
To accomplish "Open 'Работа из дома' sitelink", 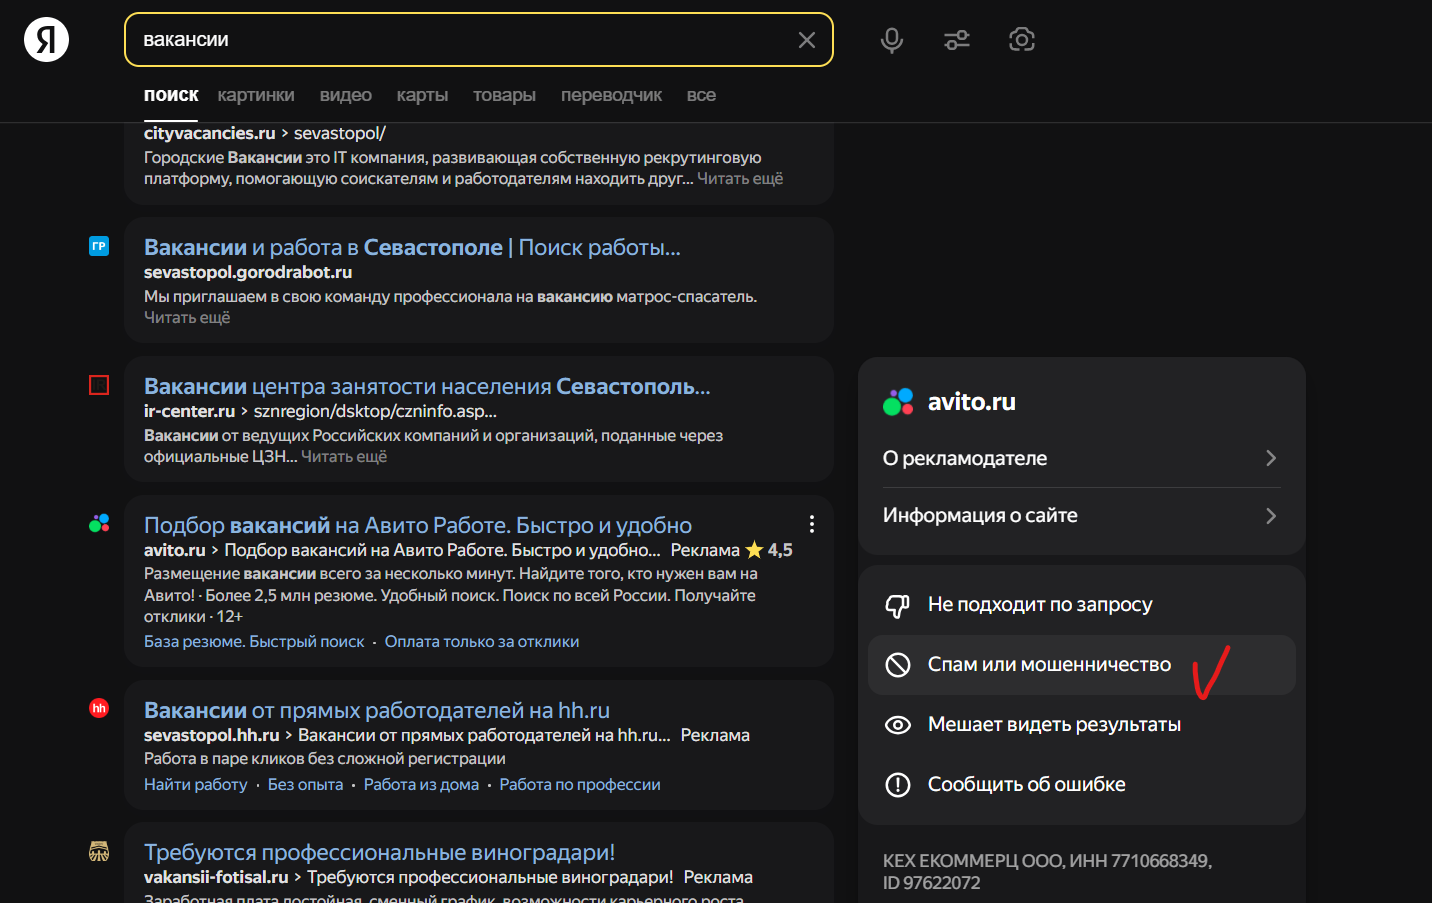I will click(x=421, y=785).
